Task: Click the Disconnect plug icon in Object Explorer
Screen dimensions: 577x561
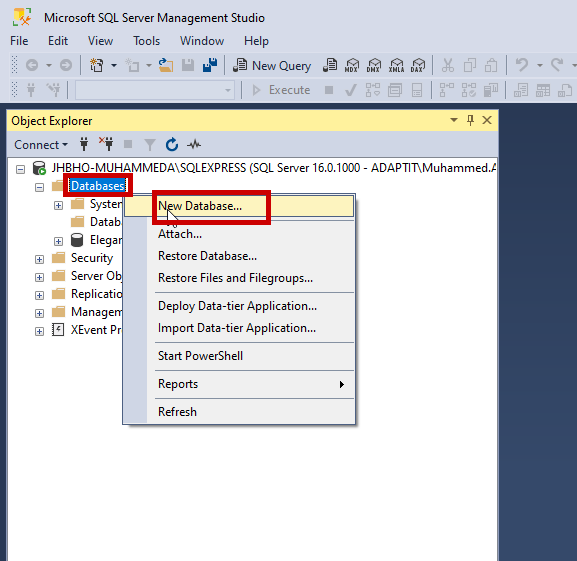Action: [106, 144]
